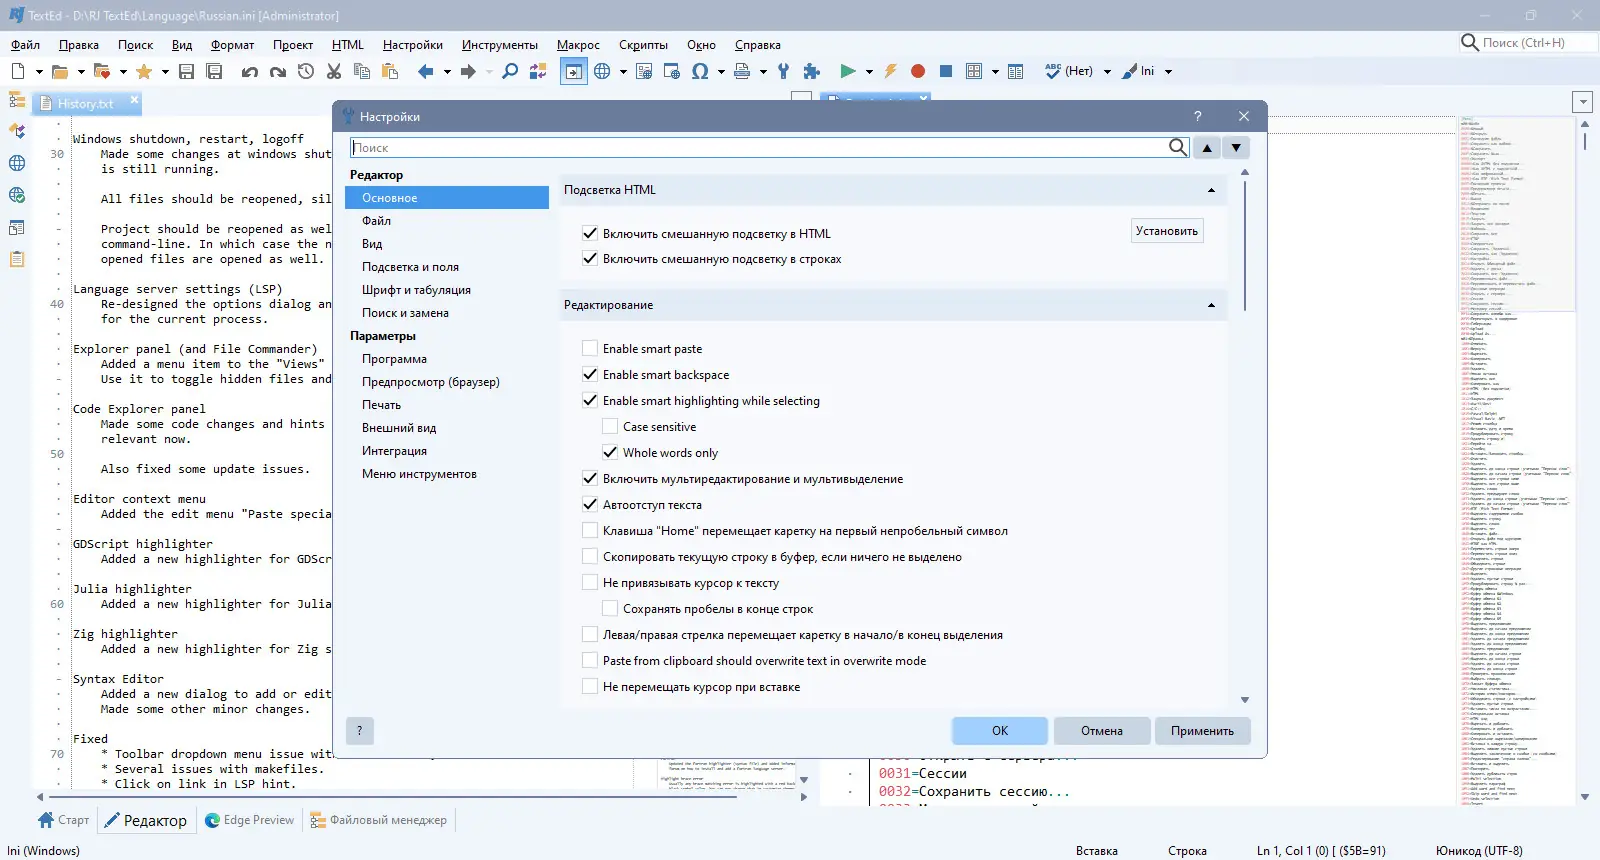Click the 'Установить' button
This screenshot has width=1600, height=860.
(x=1167, y=231)
